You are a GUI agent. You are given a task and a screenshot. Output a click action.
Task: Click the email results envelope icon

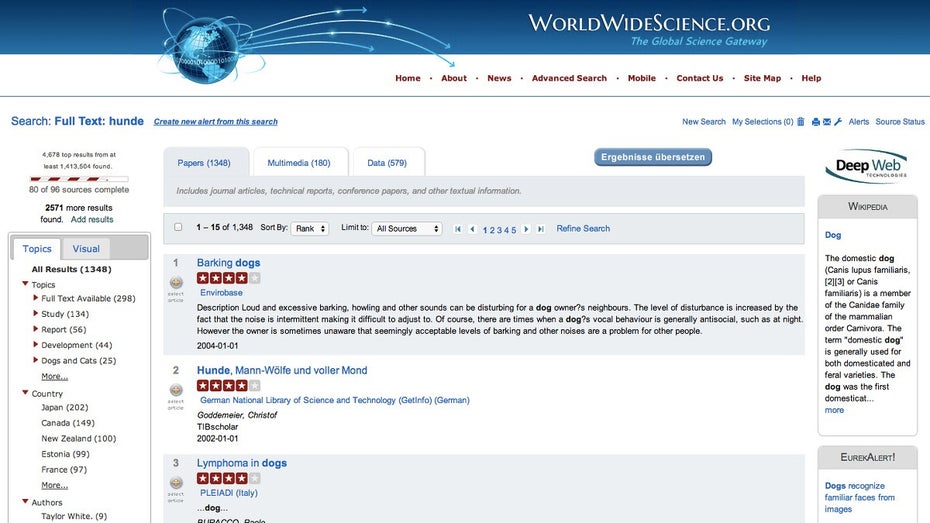(827, 122)
